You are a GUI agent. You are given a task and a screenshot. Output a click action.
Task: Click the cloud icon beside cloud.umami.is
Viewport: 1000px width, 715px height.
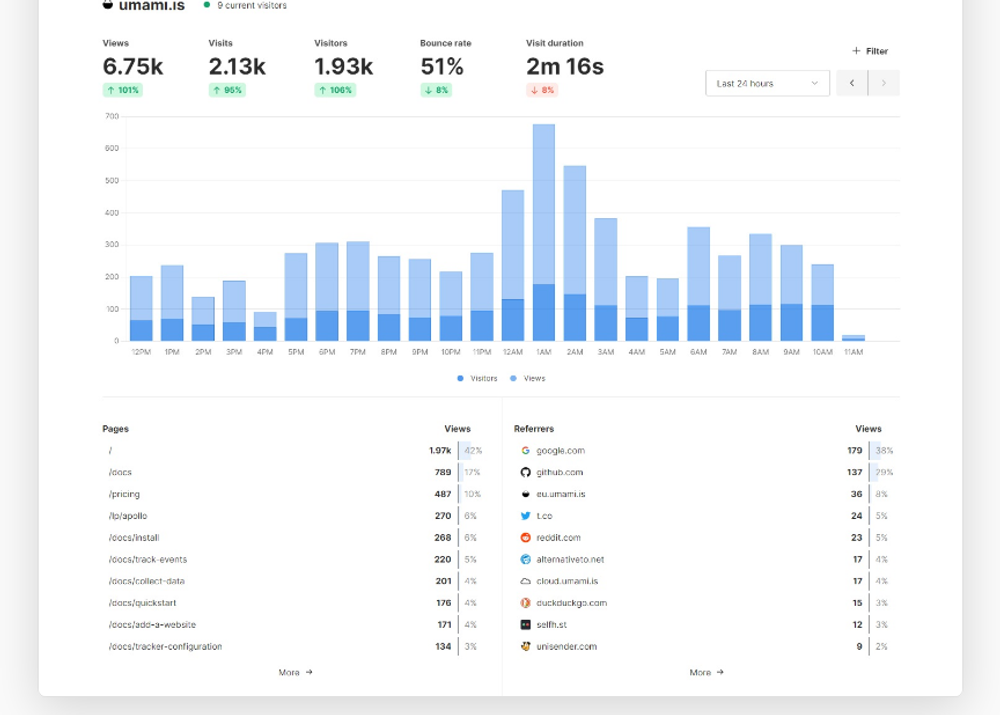tap(526, 581)
